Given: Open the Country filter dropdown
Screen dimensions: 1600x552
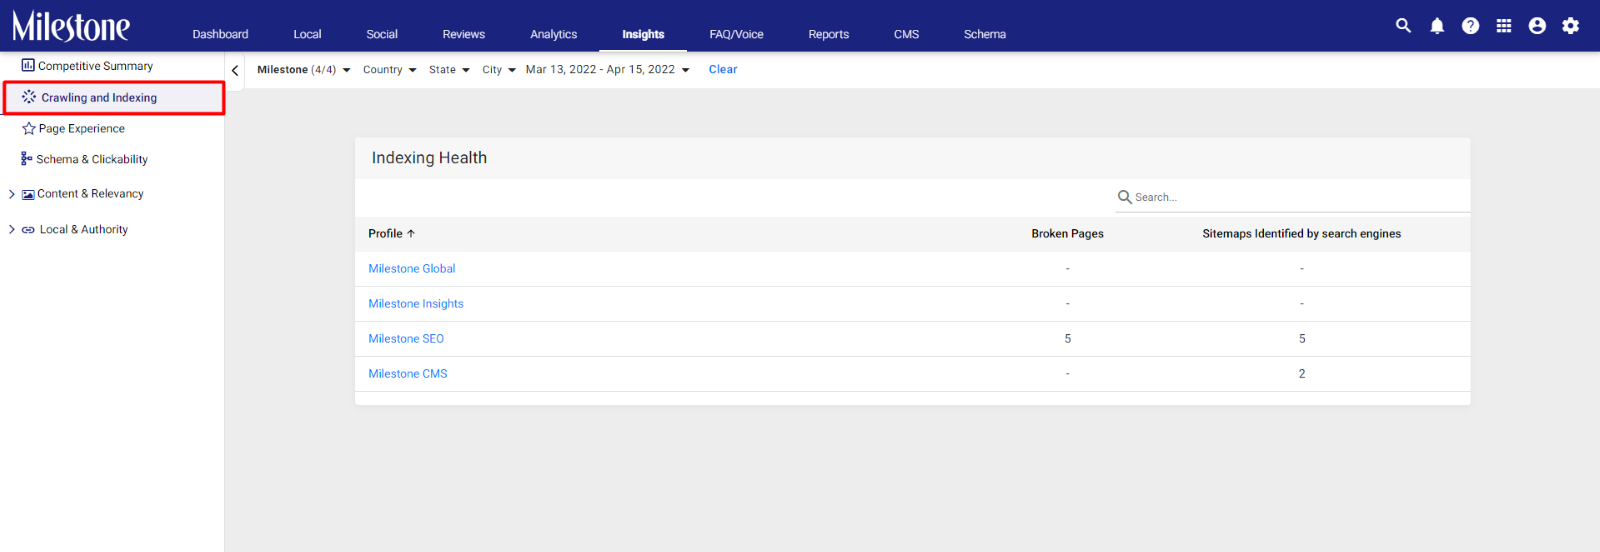Looking at the screenshot, I should pos(390,70).
